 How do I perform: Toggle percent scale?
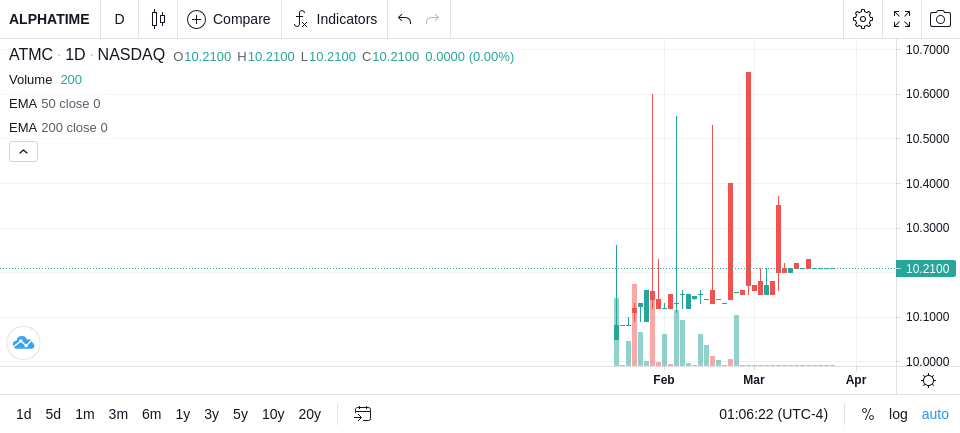coord(868,415)
